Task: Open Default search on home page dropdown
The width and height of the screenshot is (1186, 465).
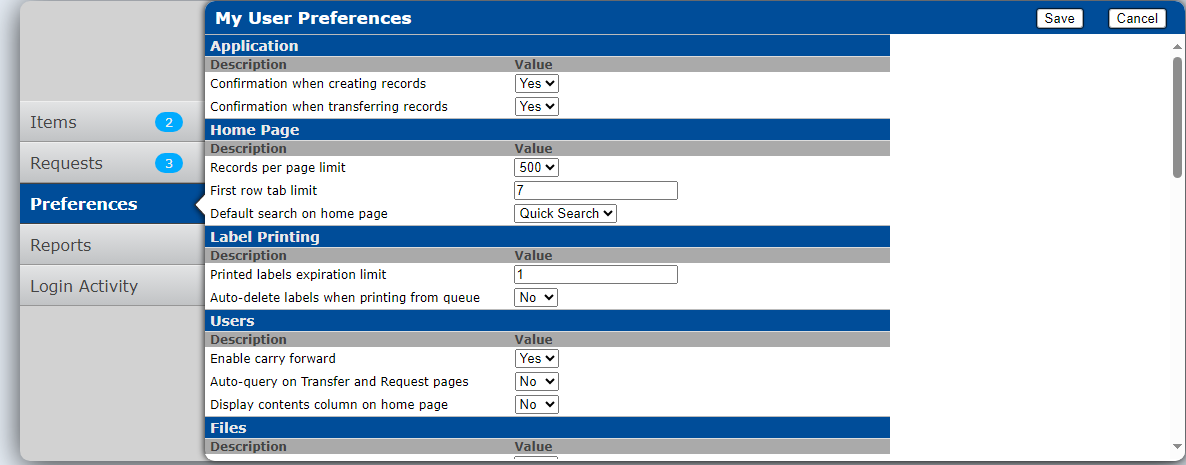Action: (566, 213)
